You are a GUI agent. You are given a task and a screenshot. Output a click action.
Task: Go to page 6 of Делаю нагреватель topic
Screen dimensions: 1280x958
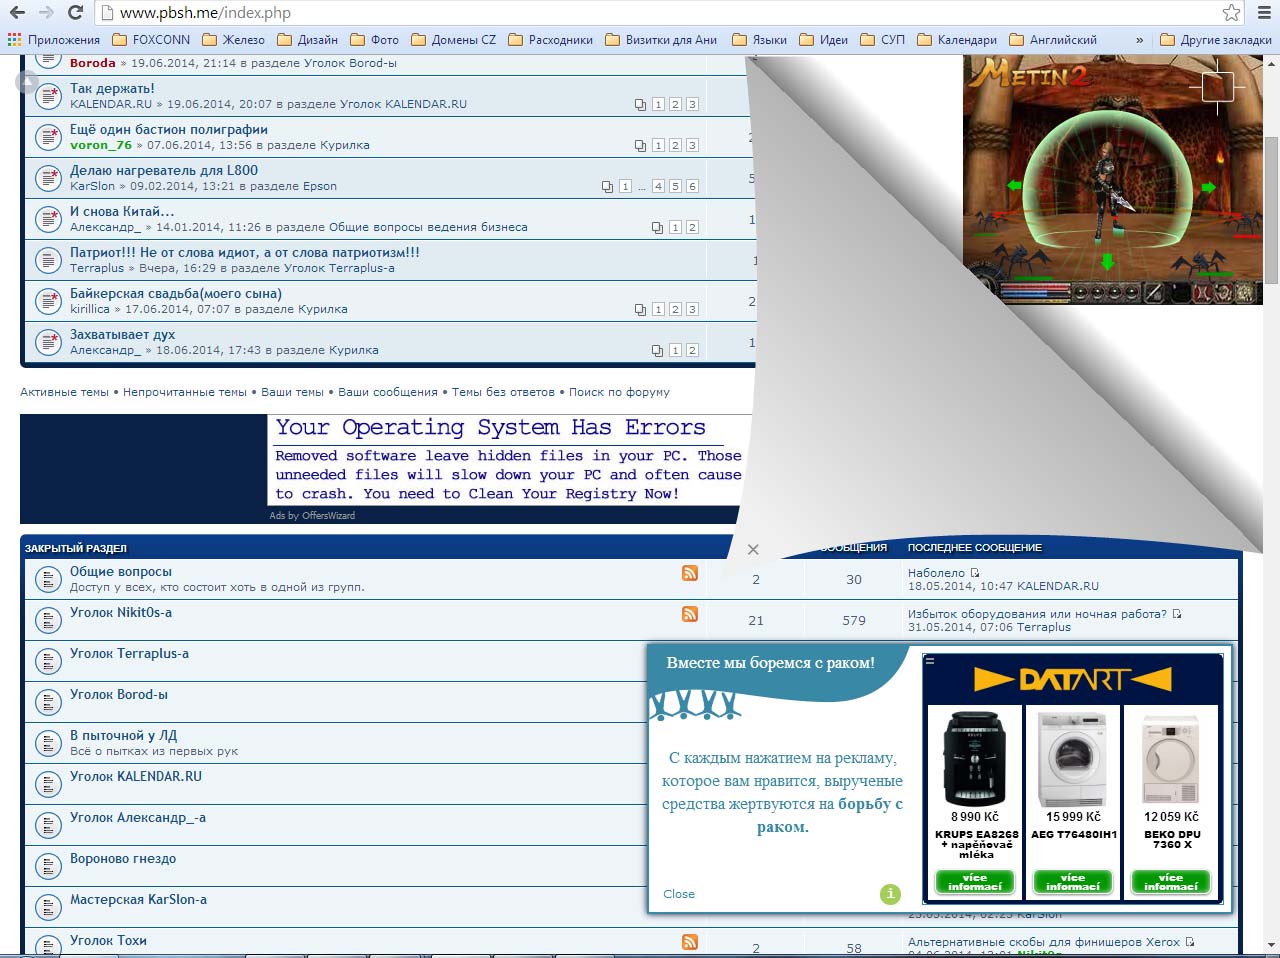pos(692,186)
